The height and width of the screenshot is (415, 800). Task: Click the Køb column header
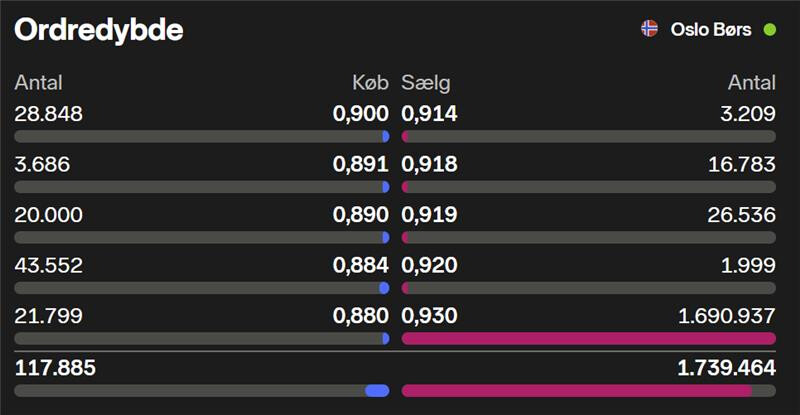pos(369,83)
